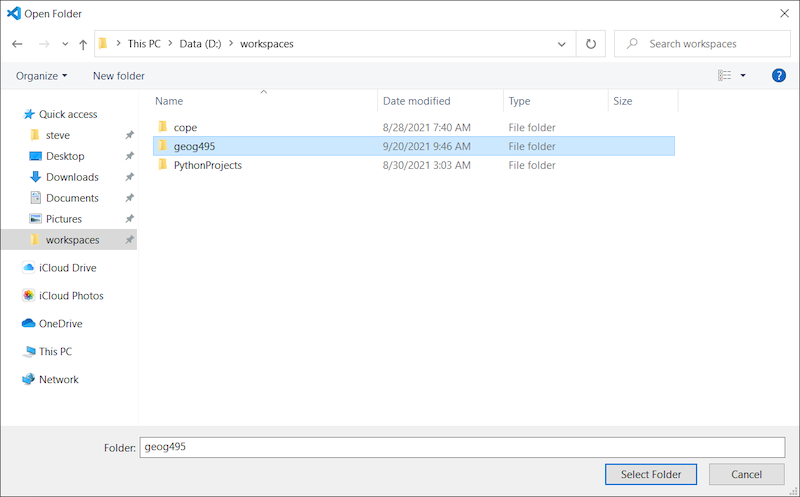The width and height of the screenshot is (800, 497).
Task: Select iCloud Drive in navigation pane
Action: pyautogui.click(x=67, y=268)
